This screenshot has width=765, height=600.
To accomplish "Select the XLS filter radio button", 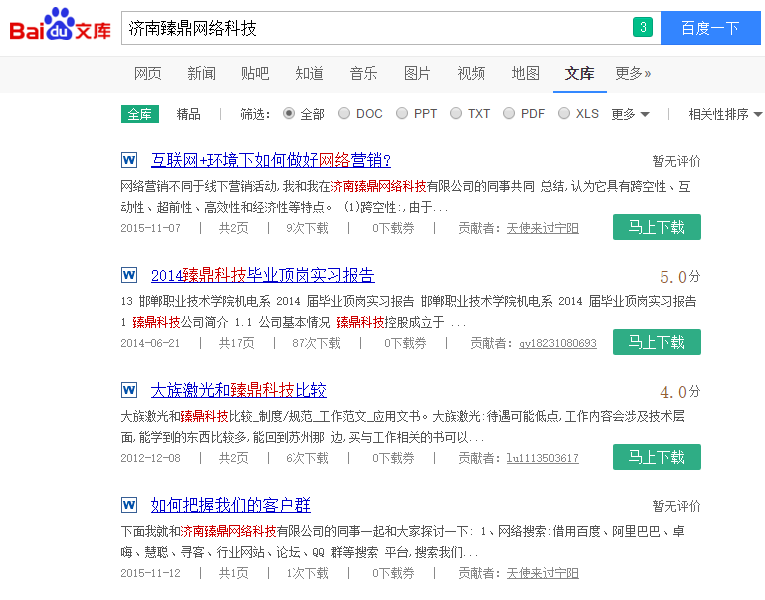I will pyautogui.click(x=564, y=114).
